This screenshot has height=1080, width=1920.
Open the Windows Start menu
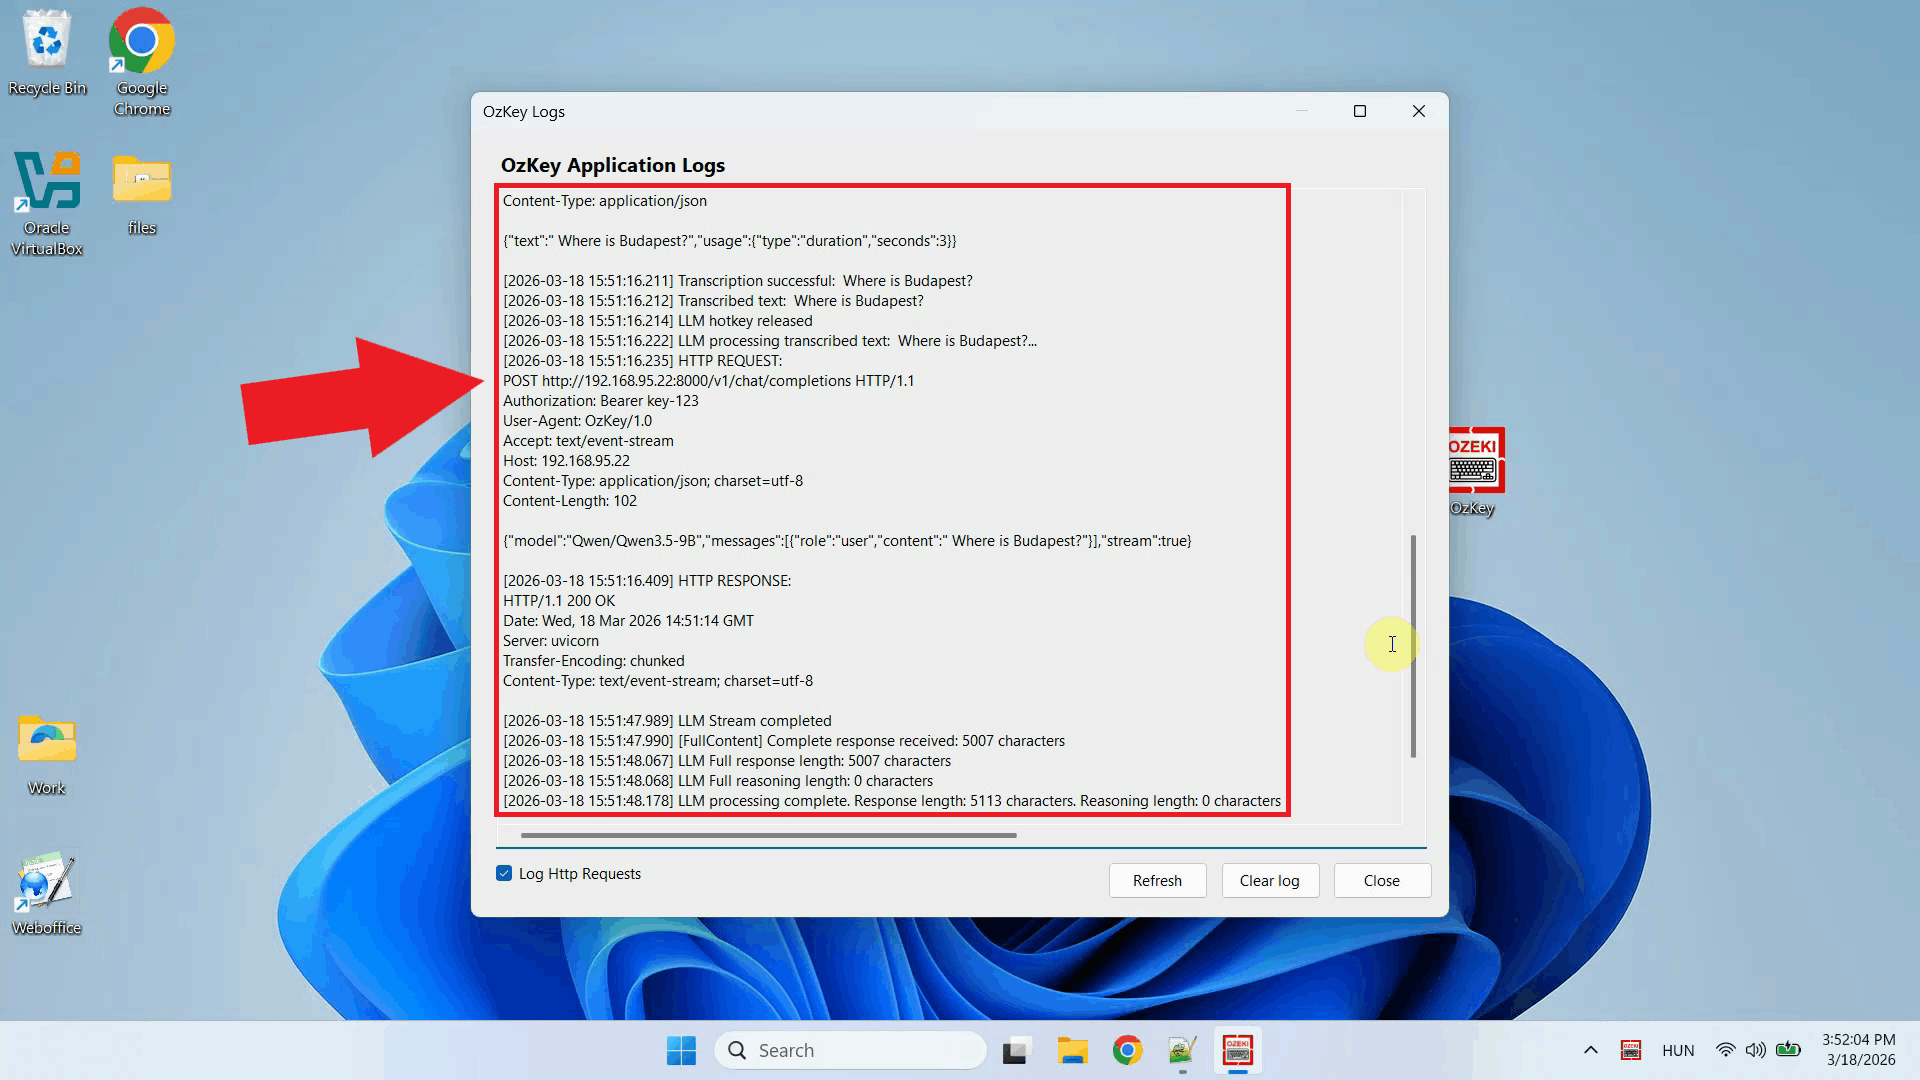click(x=681, y=1050)
